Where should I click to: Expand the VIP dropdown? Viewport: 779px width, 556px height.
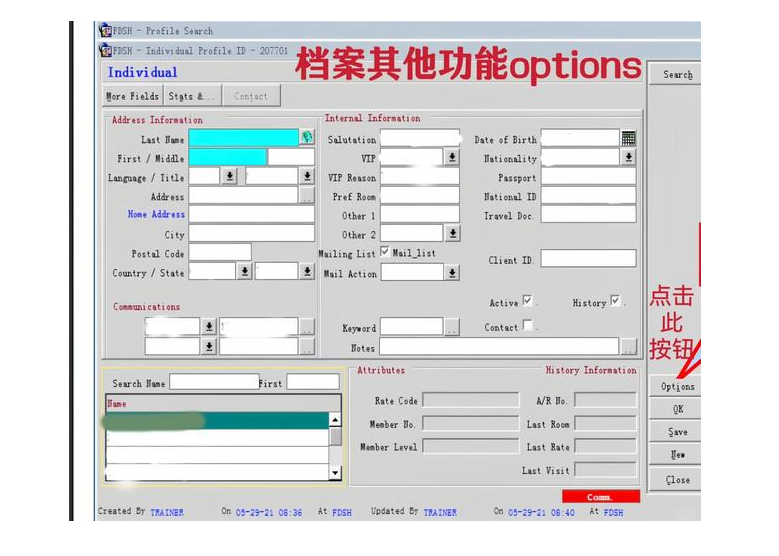coord(452,158)
